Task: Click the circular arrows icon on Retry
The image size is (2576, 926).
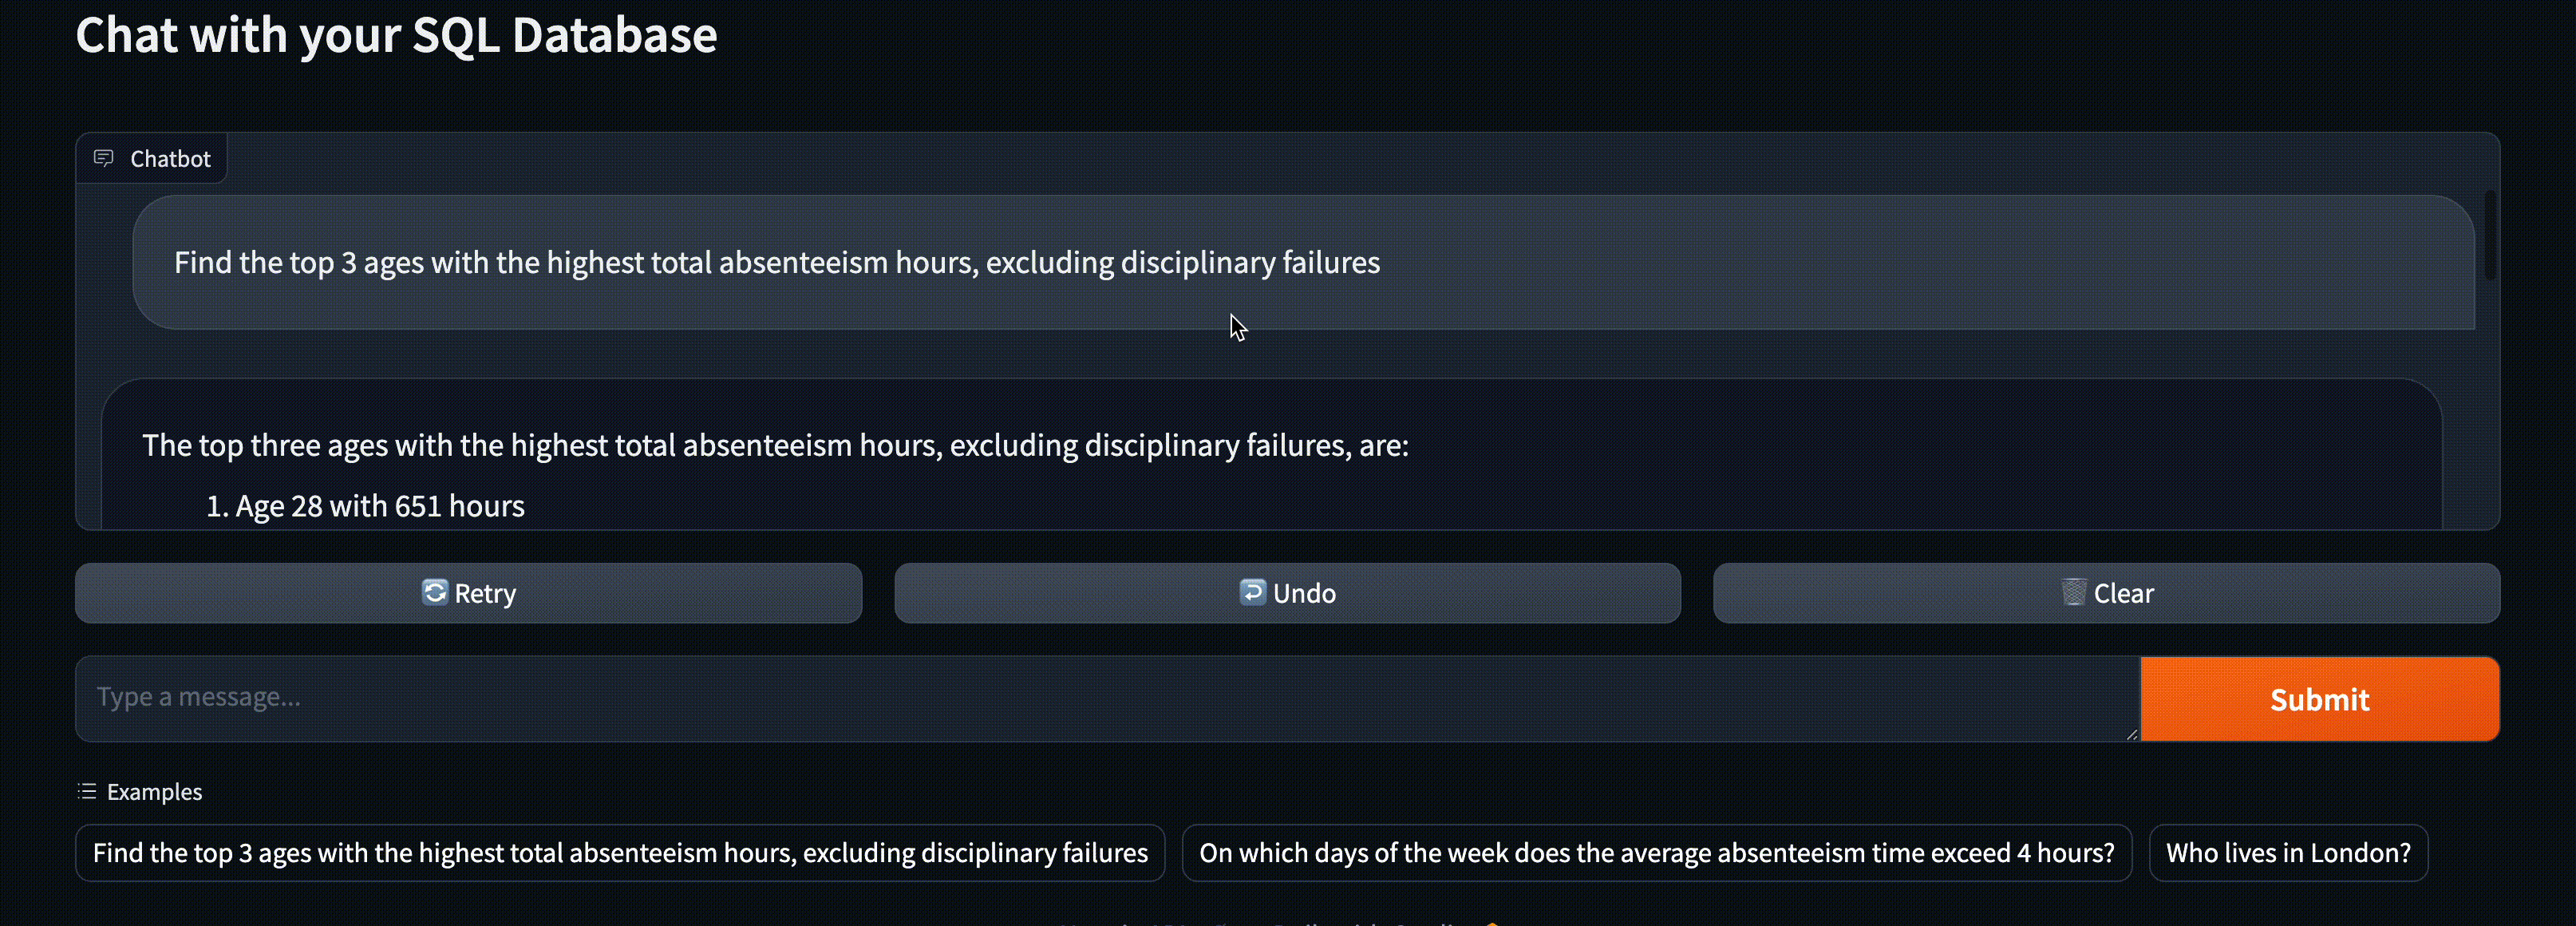Action: pyautogui.click(x=434, y=592)
